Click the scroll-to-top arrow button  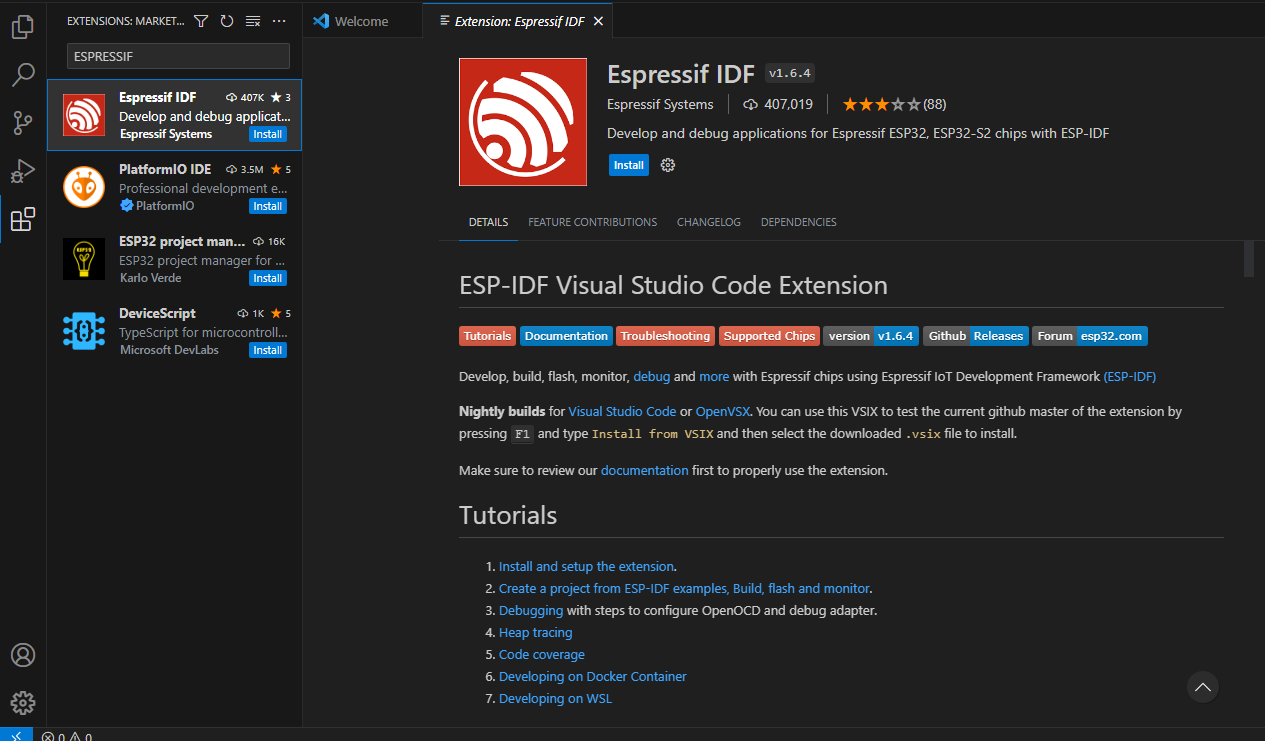1203,687
